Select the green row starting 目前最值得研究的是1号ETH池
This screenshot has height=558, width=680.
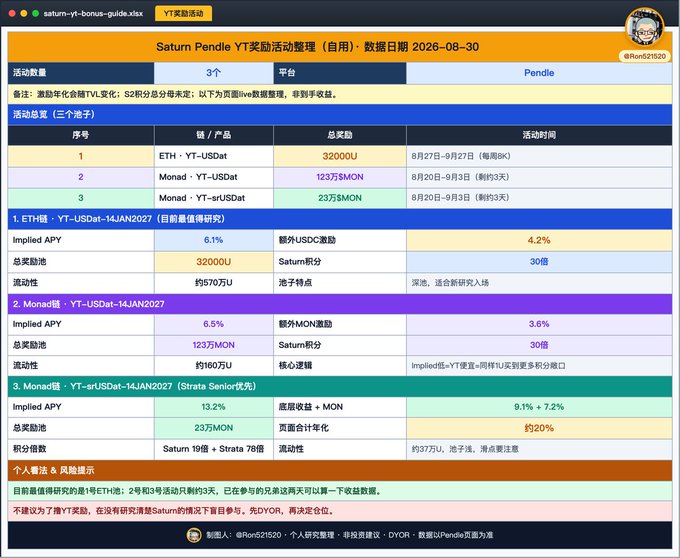[340, 491]
